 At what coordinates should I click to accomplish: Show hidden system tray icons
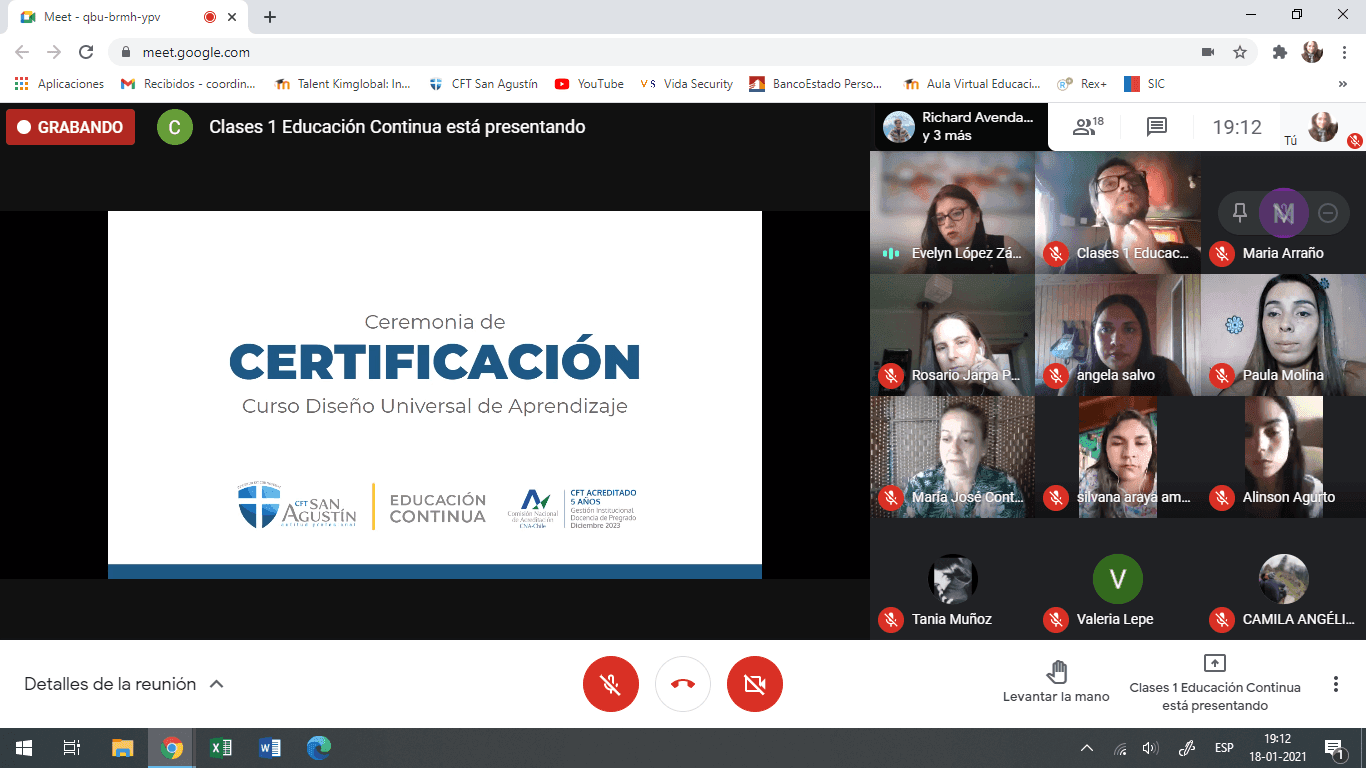coord(1087,748)
